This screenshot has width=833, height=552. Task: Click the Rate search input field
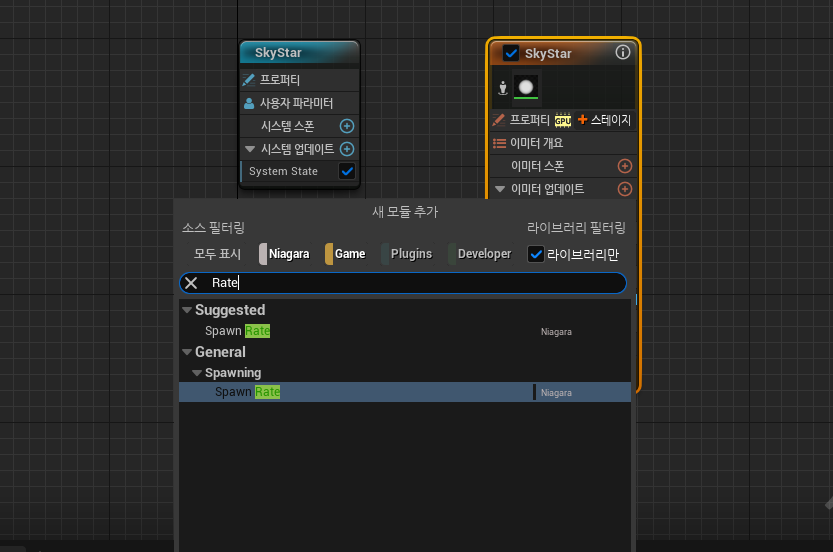click(403, 283)
